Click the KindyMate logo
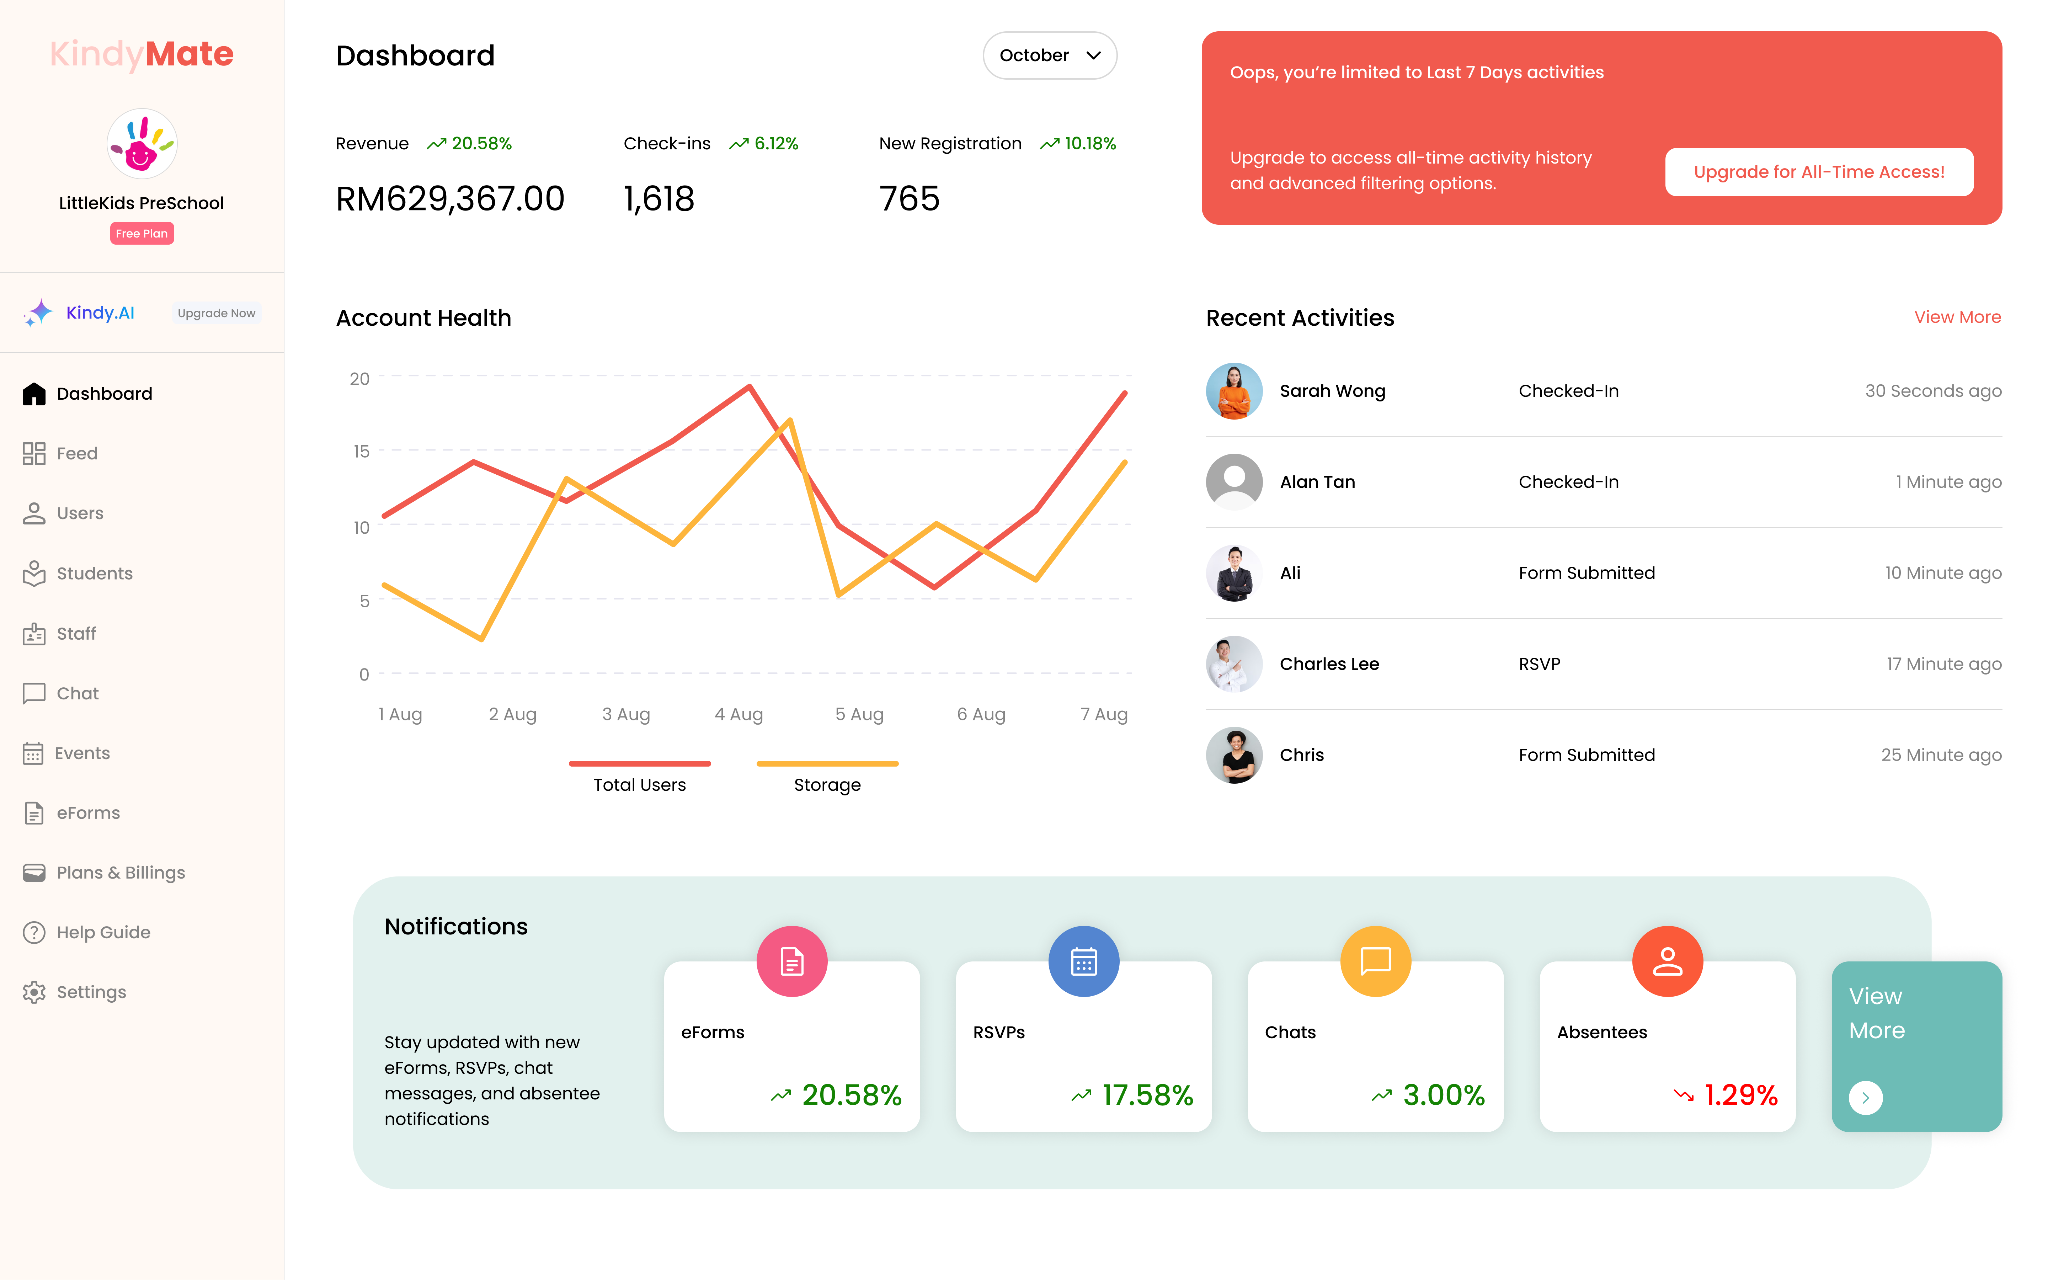Viewport: 2048px width, 1280px height. tap(142, 54)
